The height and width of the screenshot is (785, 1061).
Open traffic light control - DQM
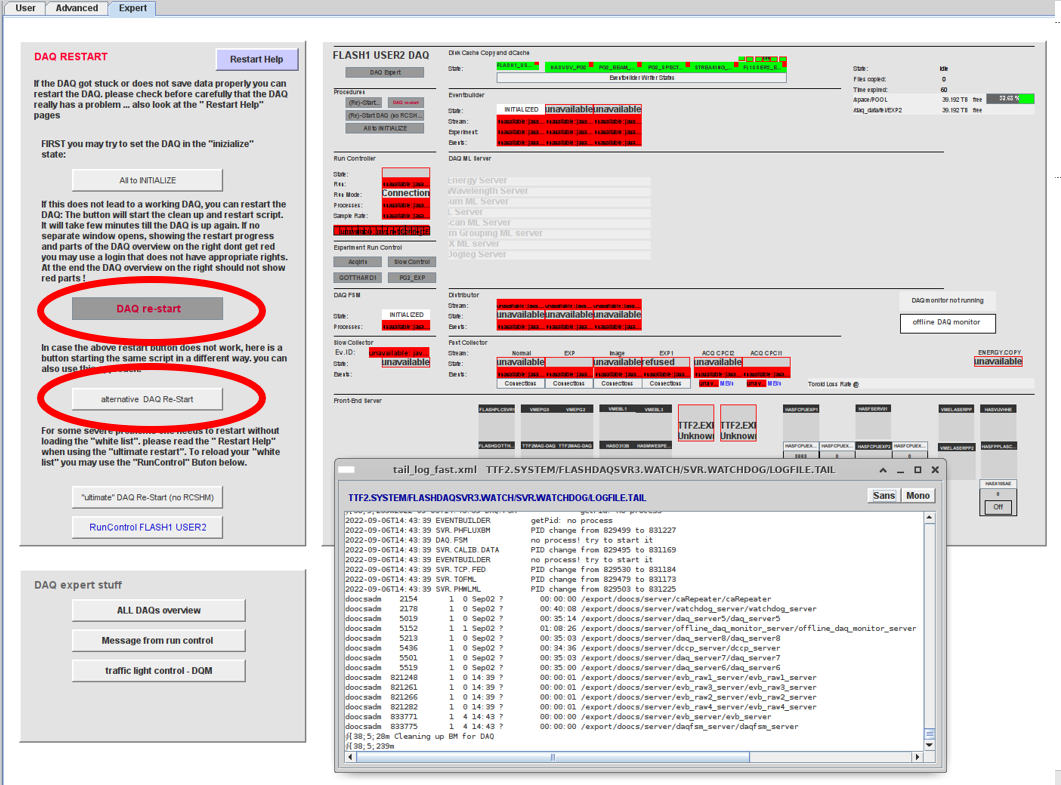158,670
